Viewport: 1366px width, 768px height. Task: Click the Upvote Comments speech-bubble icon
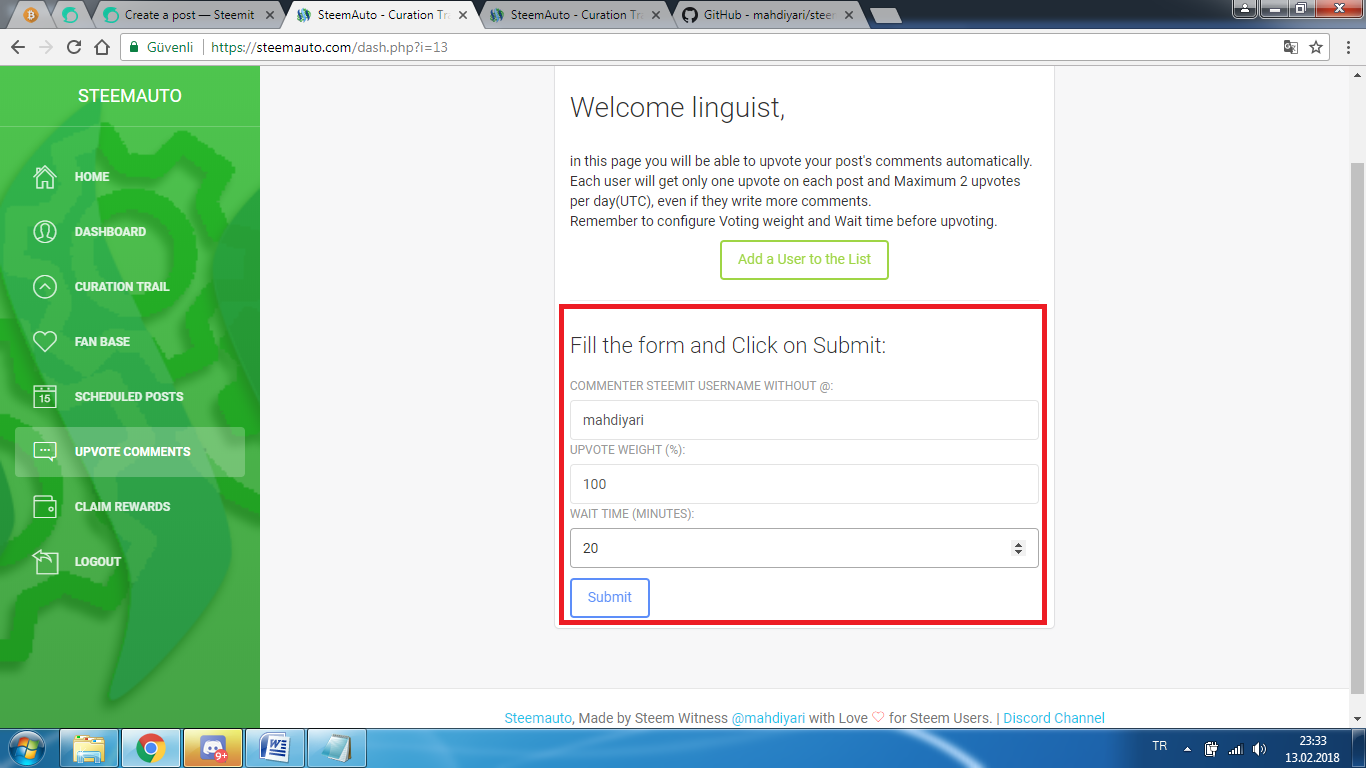[45, 452]
